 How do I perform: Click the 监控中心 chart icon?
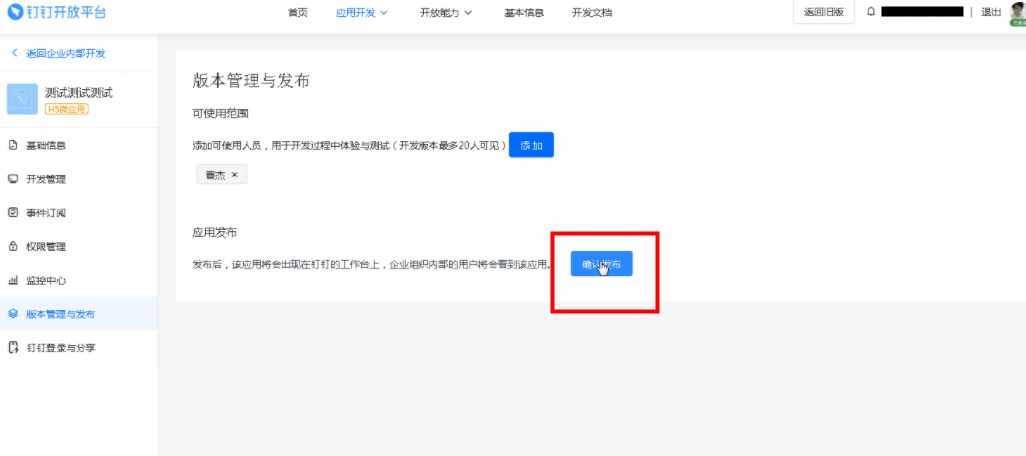tap(13, 281)
